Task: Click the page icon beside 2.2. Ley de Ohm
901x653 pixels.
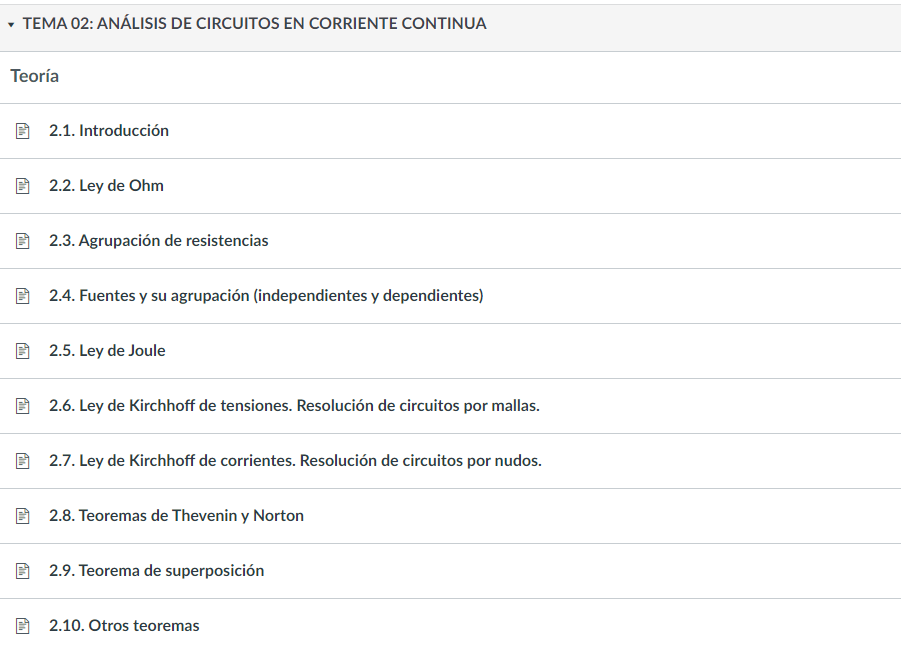Action: (23, 186)
